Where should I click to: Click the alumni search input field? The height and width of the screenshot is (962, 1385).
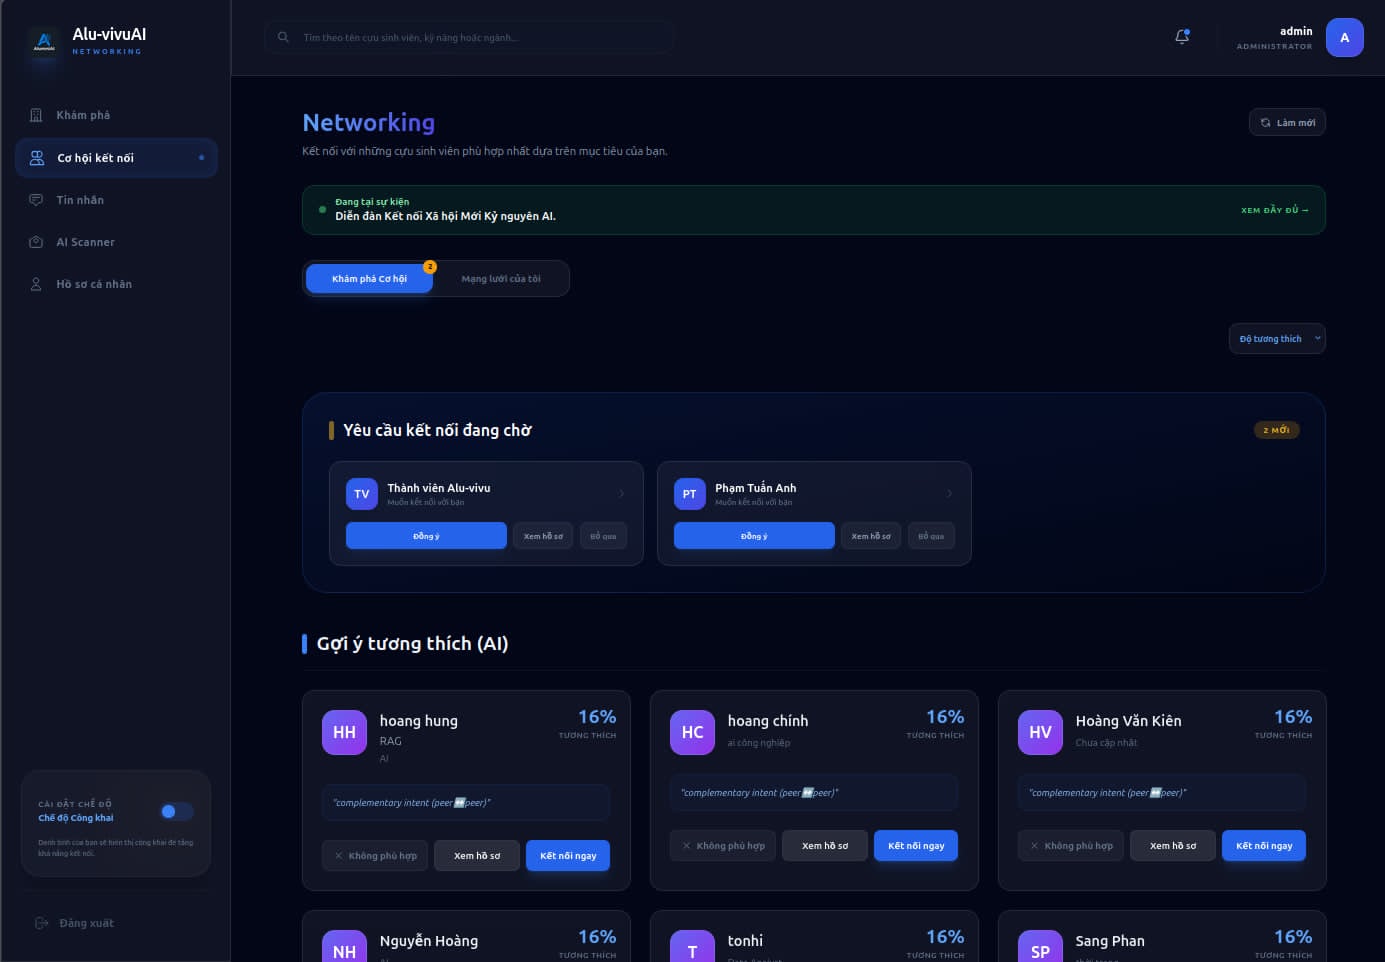pos(469,37)
